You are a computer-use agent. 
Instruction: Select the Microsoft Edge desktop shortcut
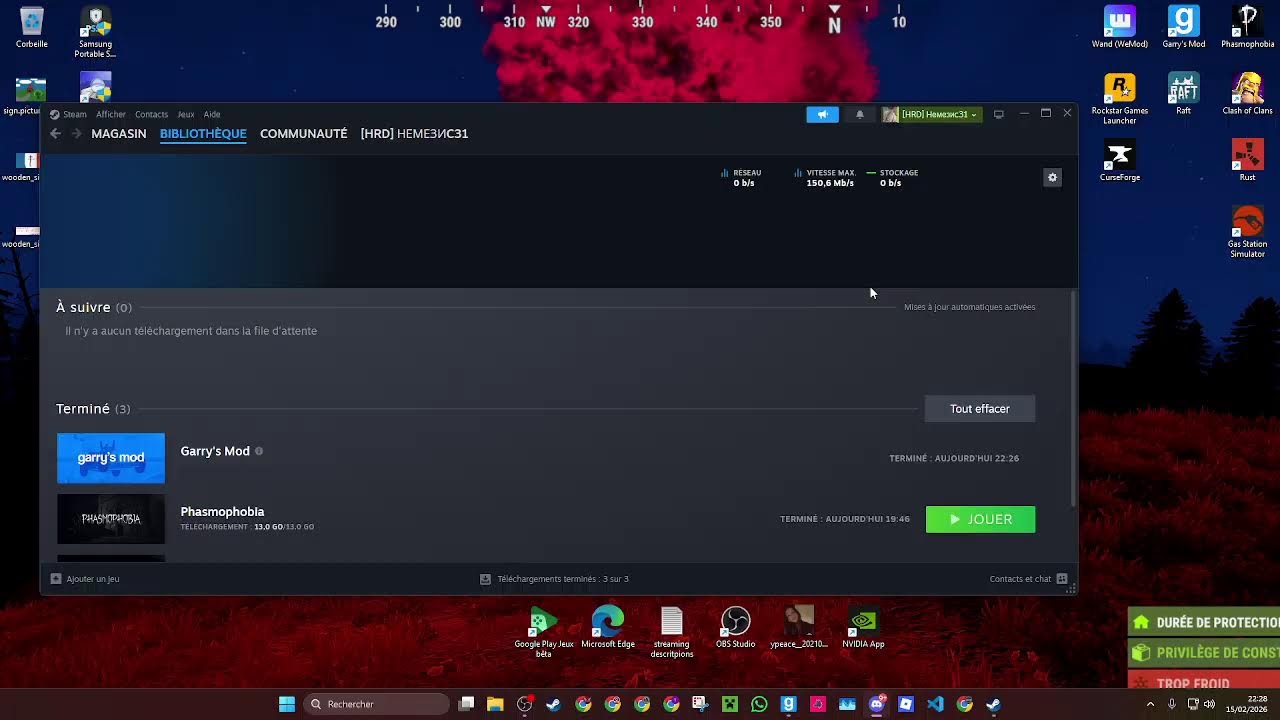coord(608,628)
